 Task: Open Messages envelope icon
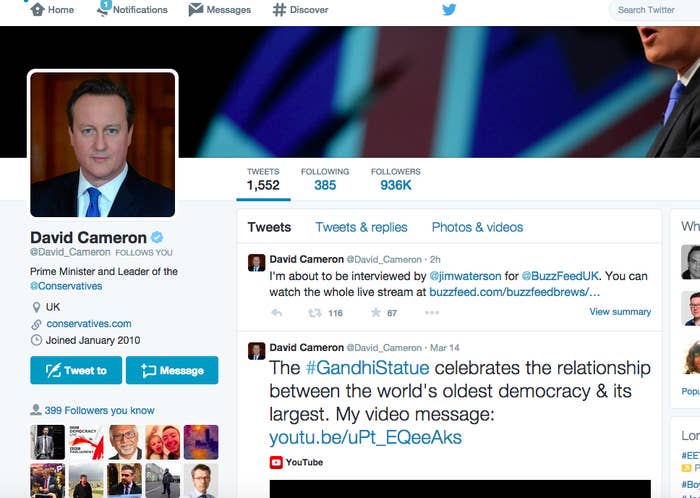(196, 9)
